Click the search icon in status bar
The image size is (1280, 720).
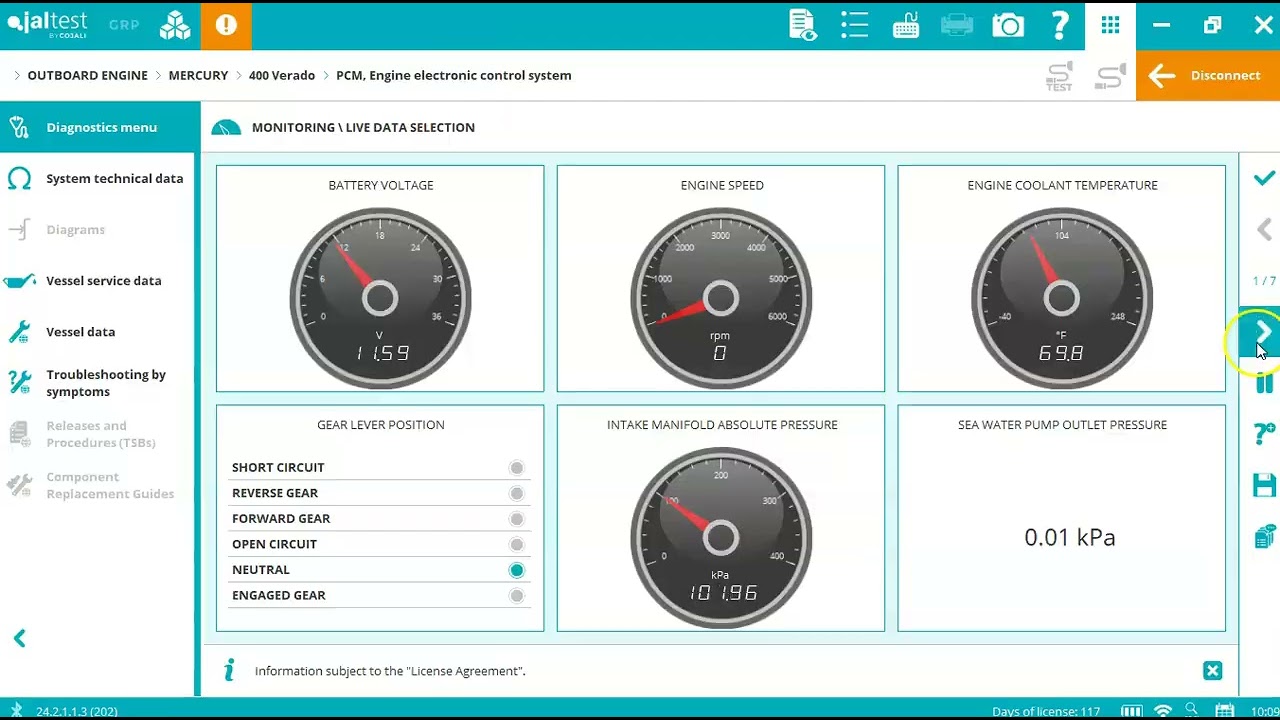(x=1191, y=710)
